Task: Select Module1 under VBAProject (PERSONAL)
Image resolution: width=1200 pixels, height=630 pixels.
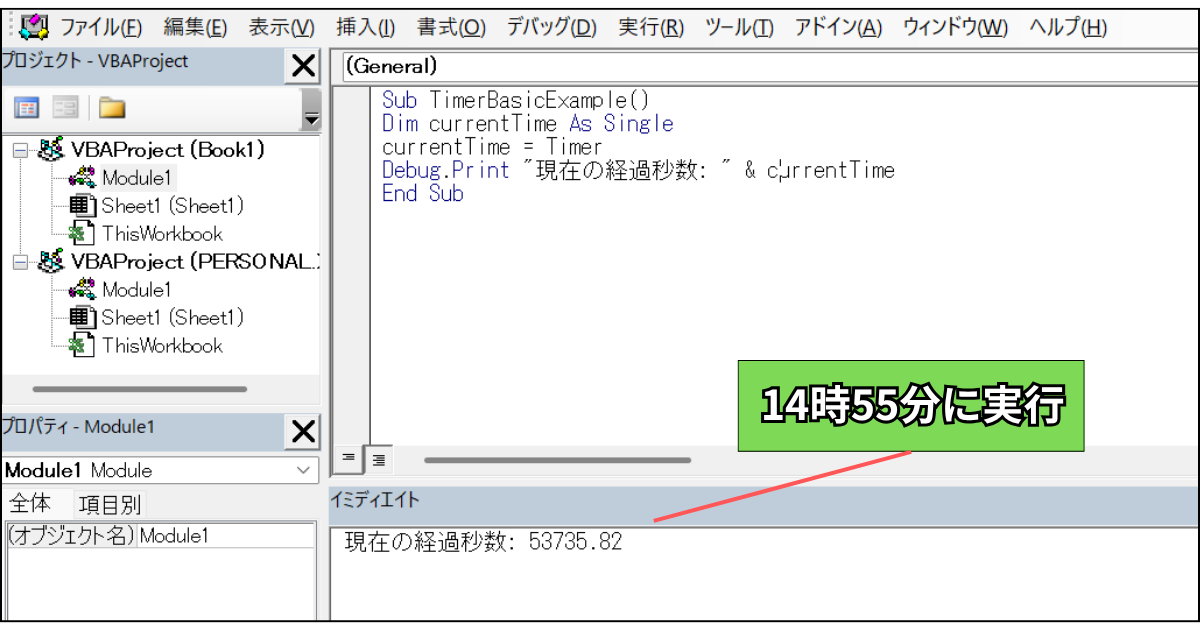Action: 138,290
